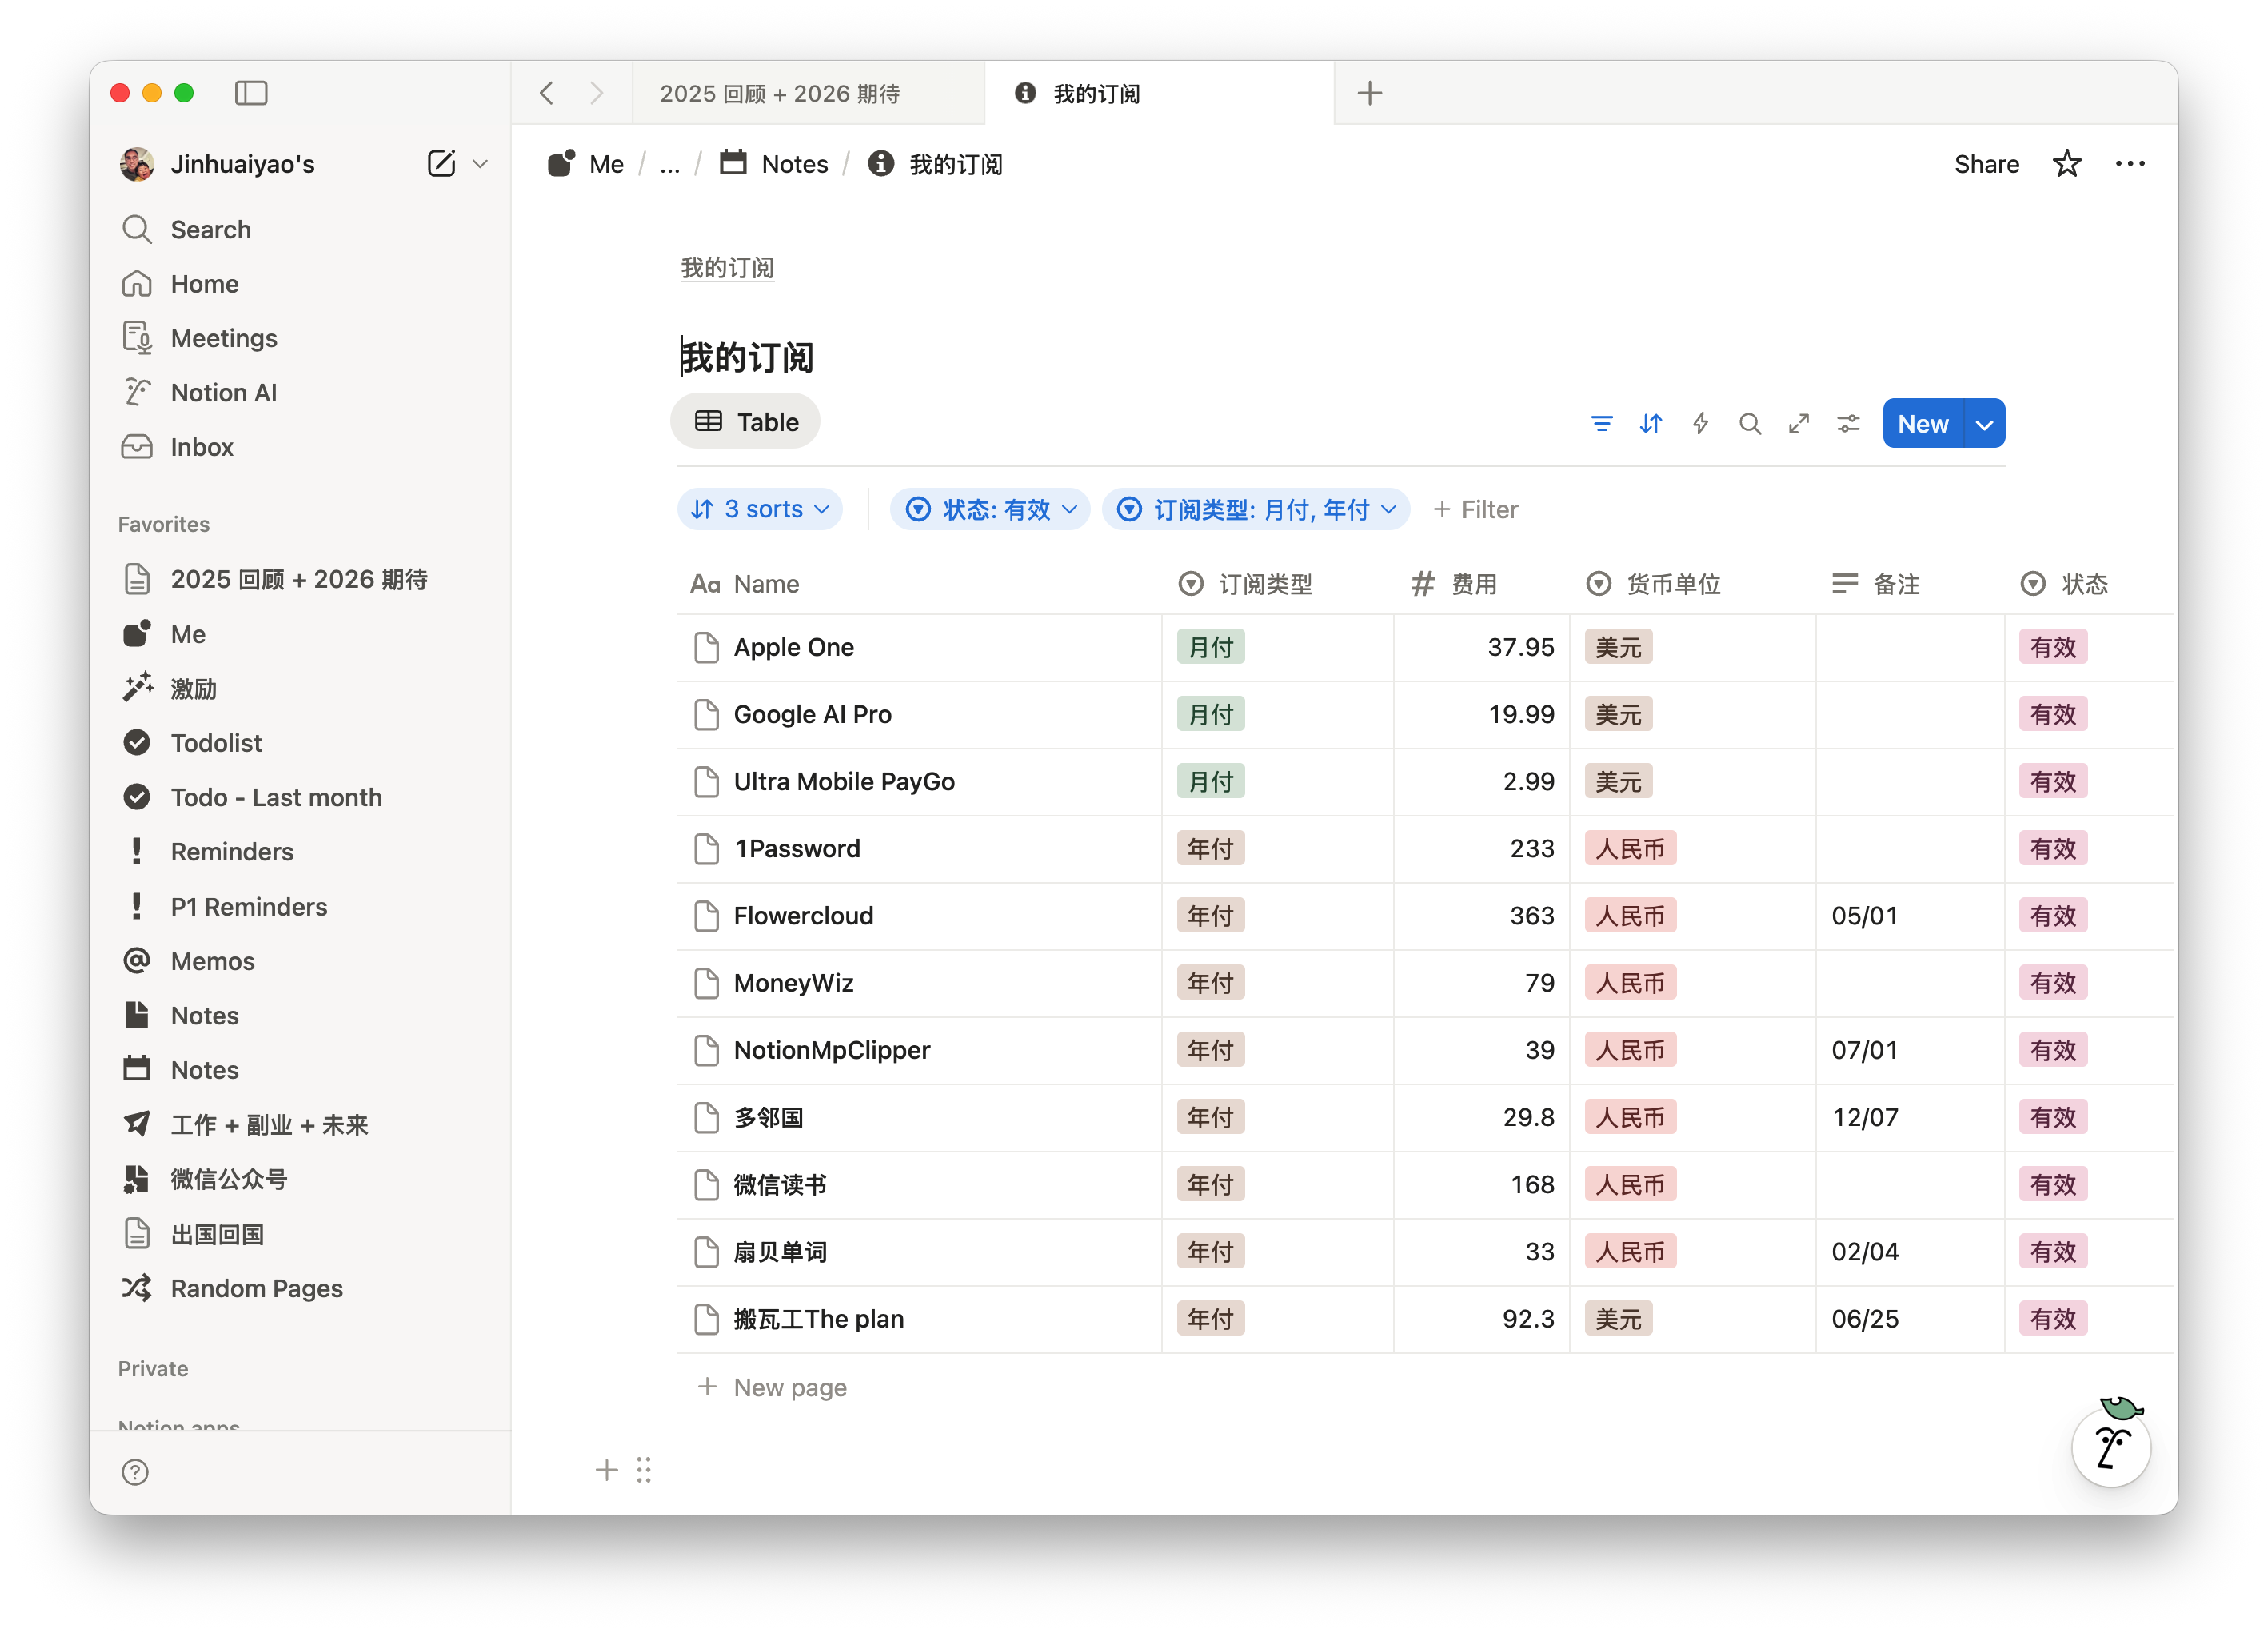Open the automations lightning bolt icon
This screenshot has width=2268, height=1633.
tap(1700, 424)
